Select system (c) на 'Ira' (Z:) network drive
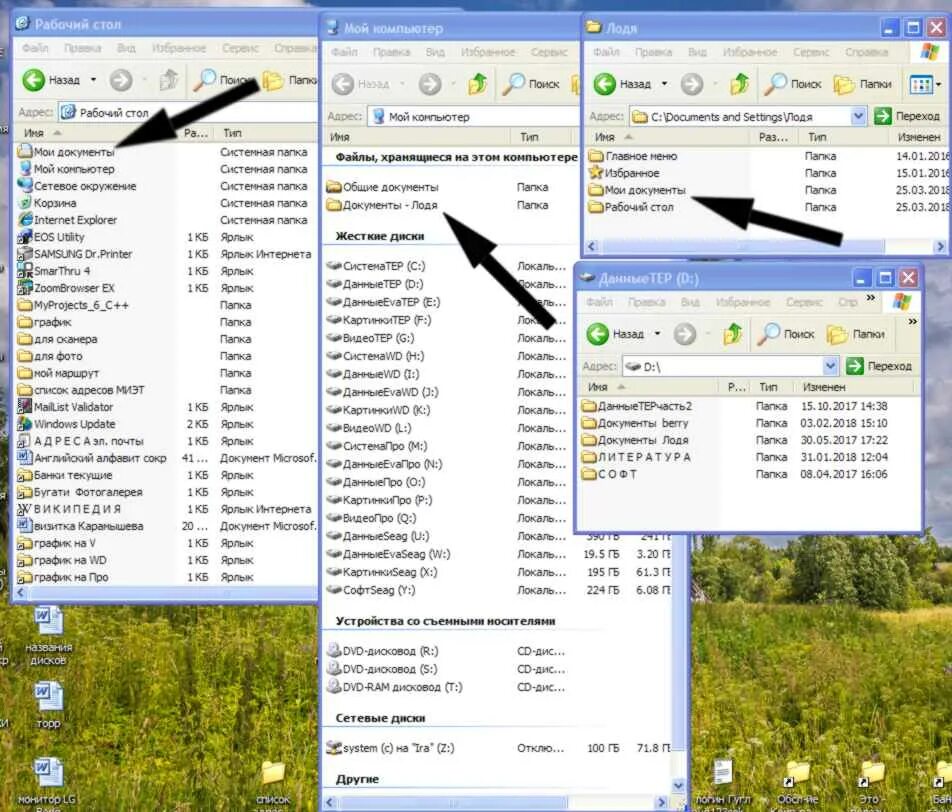952x812 pixels. [390, 748]
